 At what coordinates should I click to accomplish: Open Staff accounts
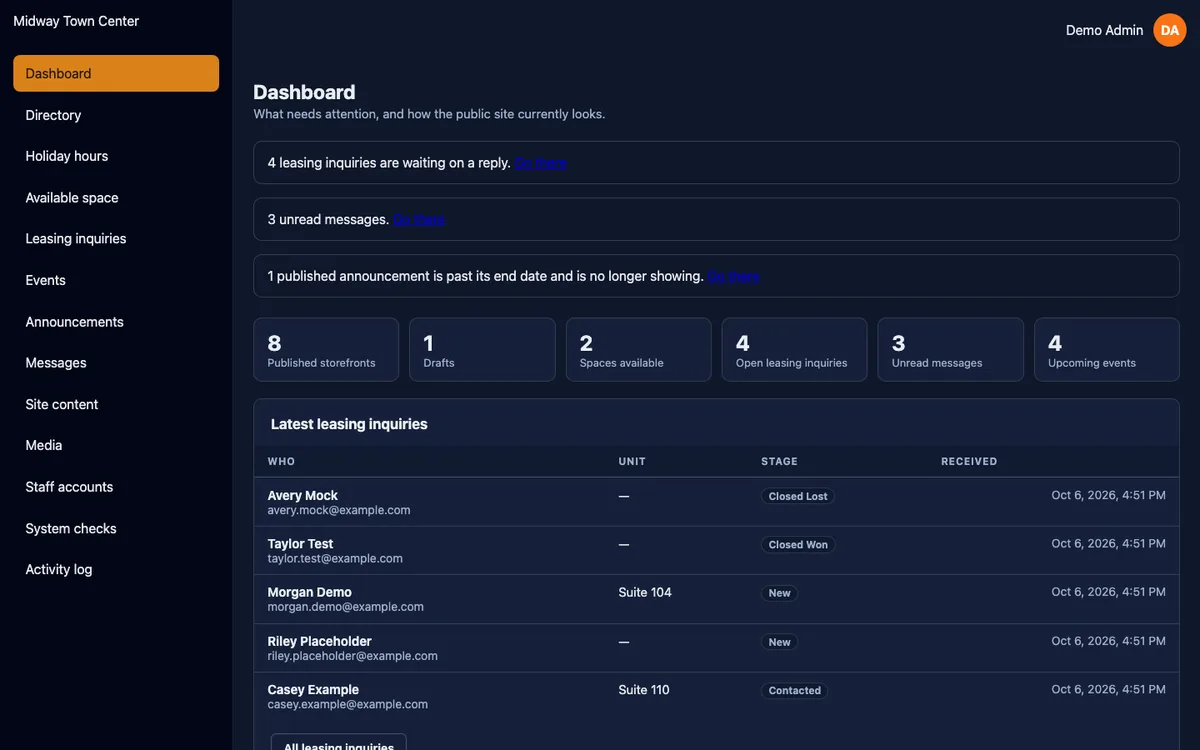click(116, 487)
